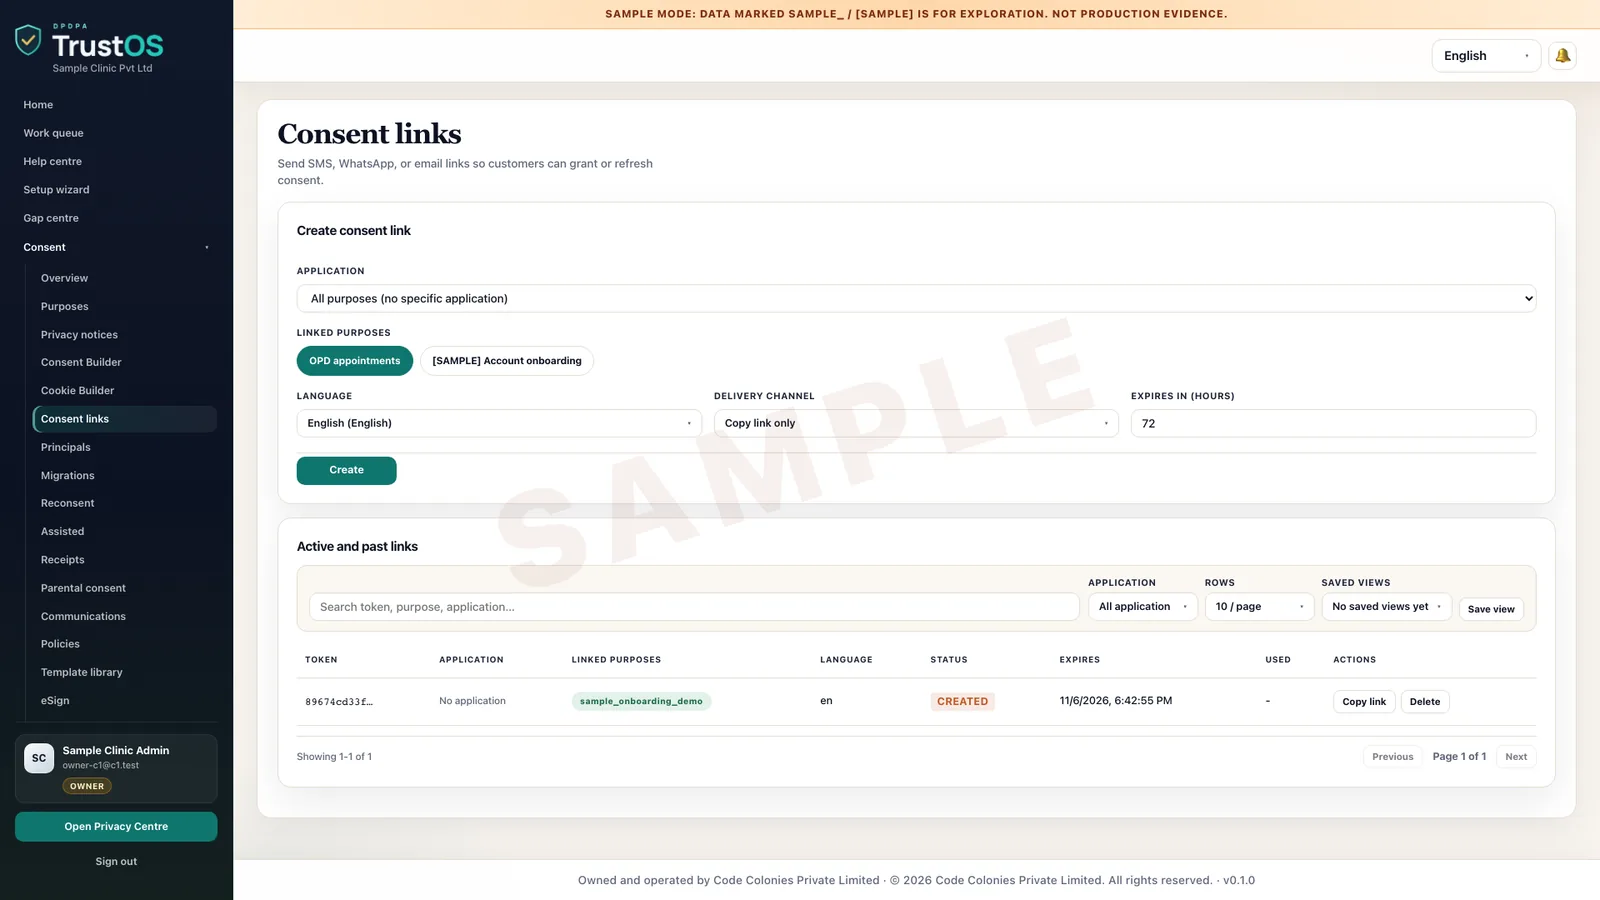Open the All application filter dropdown
1600x900 pixels.
(x=1143, y=607)
